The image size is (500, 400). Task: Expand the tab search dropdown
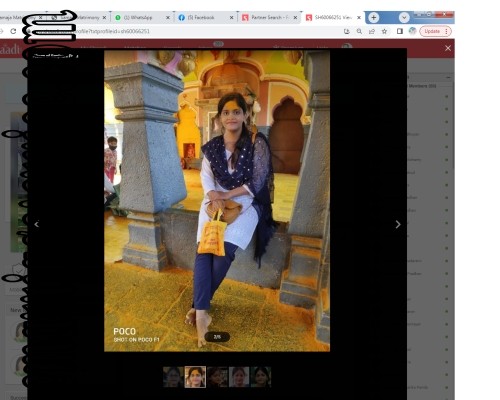pos(404,17)
